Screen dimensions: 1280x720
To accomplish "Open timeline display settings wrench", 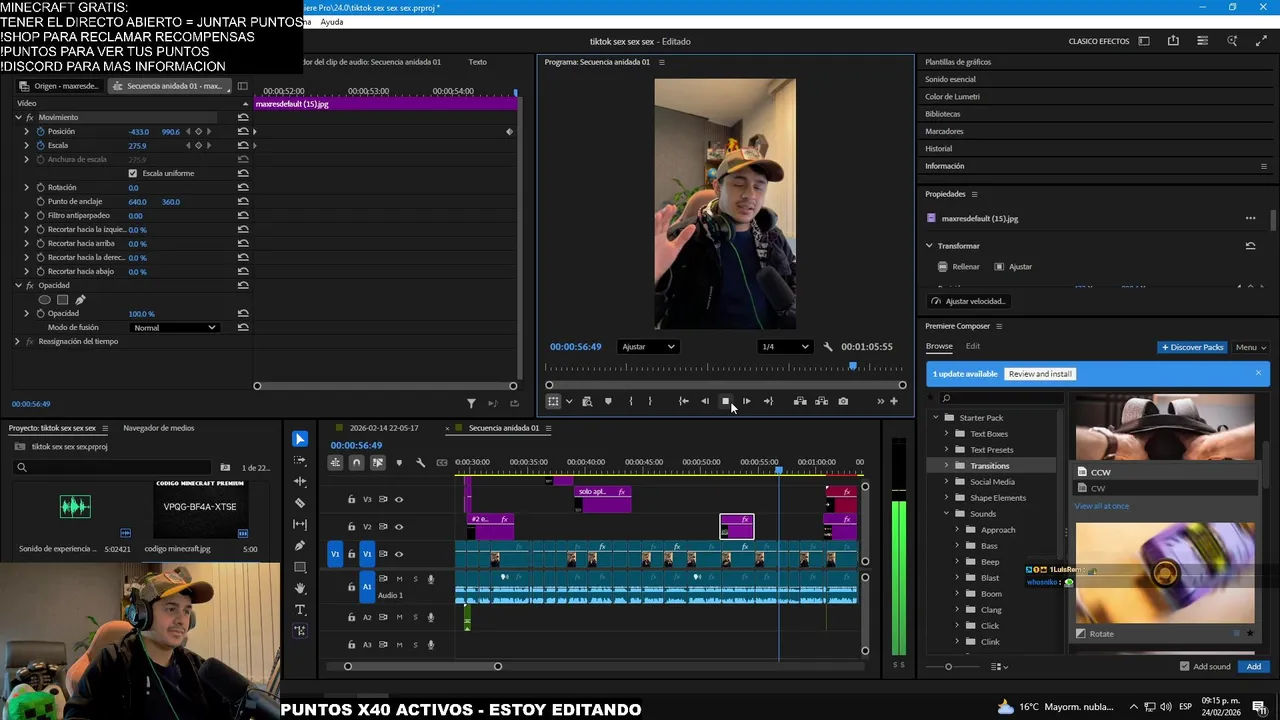I will tap(420, 462).
